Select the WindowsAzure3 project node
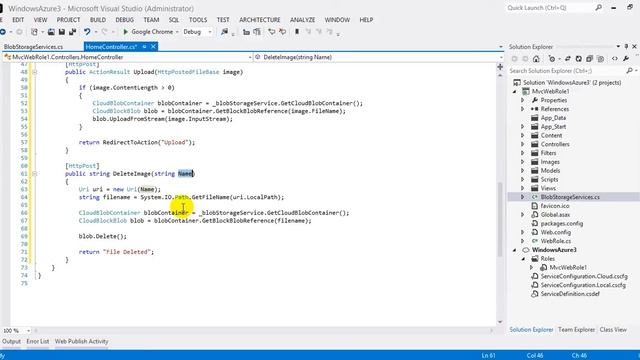 click(554, 250)
